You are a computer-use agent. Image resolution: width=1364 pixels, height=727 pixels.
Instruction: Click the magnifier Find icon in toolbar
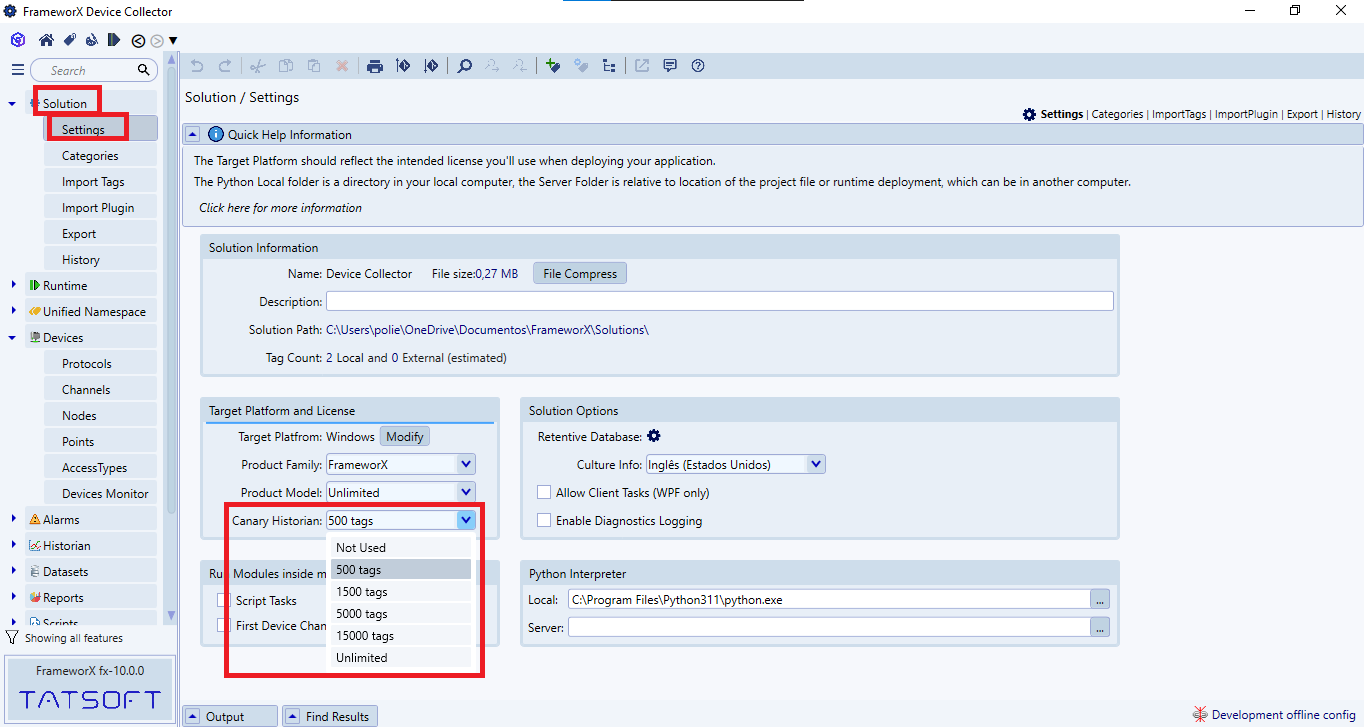click(465, 66)
